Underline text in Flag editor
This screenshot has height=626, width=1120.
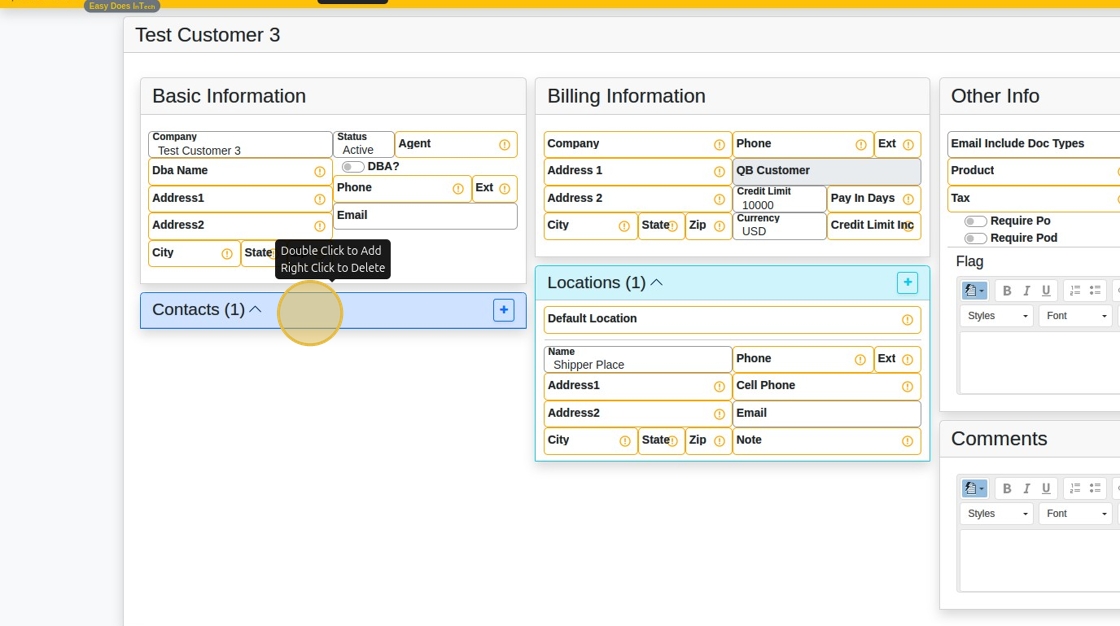point(1046,291)
